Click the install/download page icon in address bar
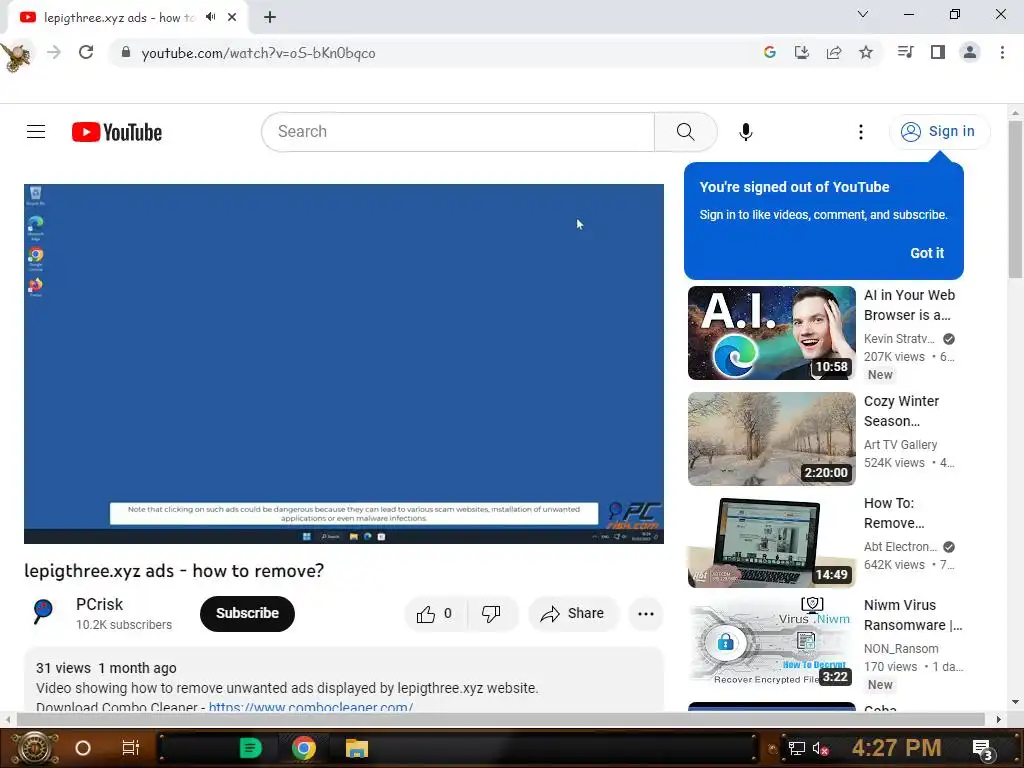 pyautogui.click(x=801, y=52)
